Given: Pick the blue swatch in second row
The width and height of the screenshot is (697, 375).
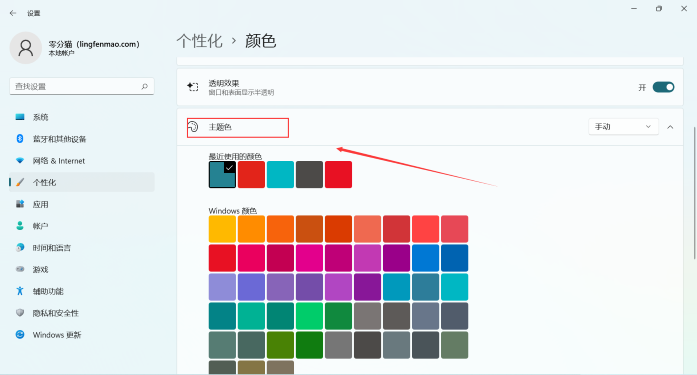Looking at the screenshot, I should coord(425,258).
